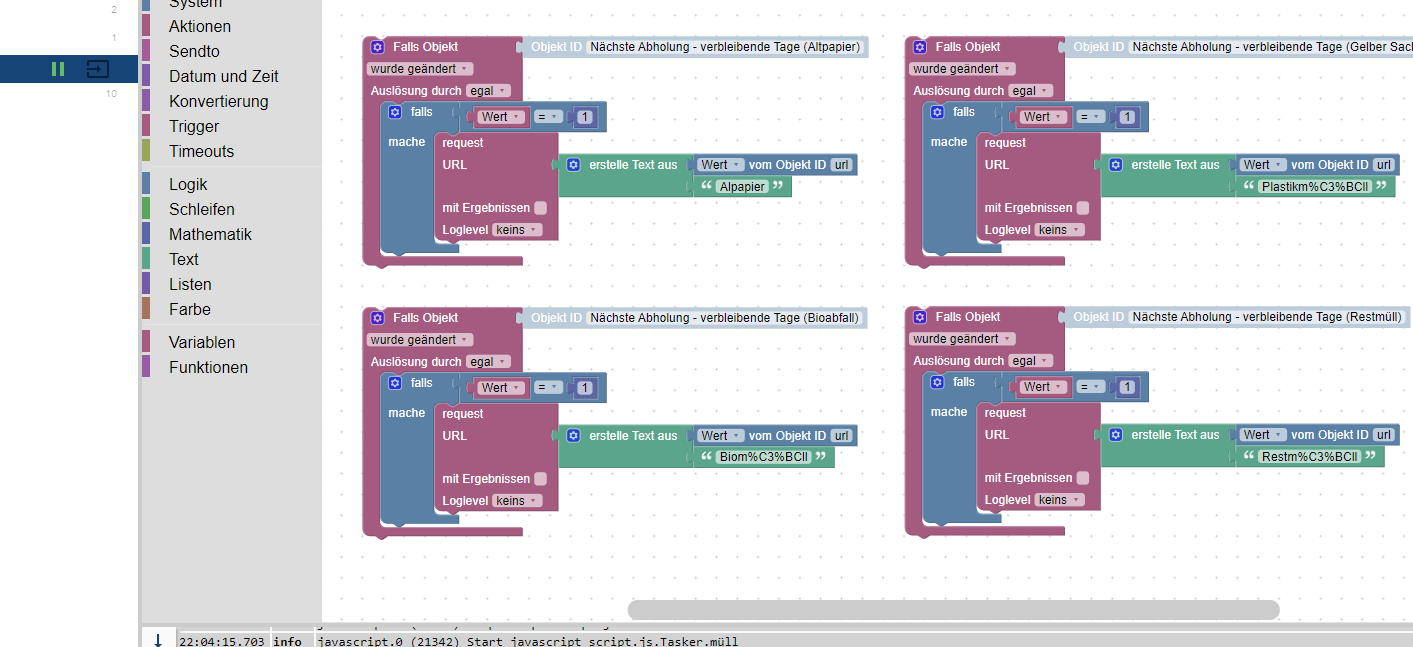Open gear settings on Bioabfall Falls Objekt block
The image size is (1413, 647).
click(x=377, y=318)
